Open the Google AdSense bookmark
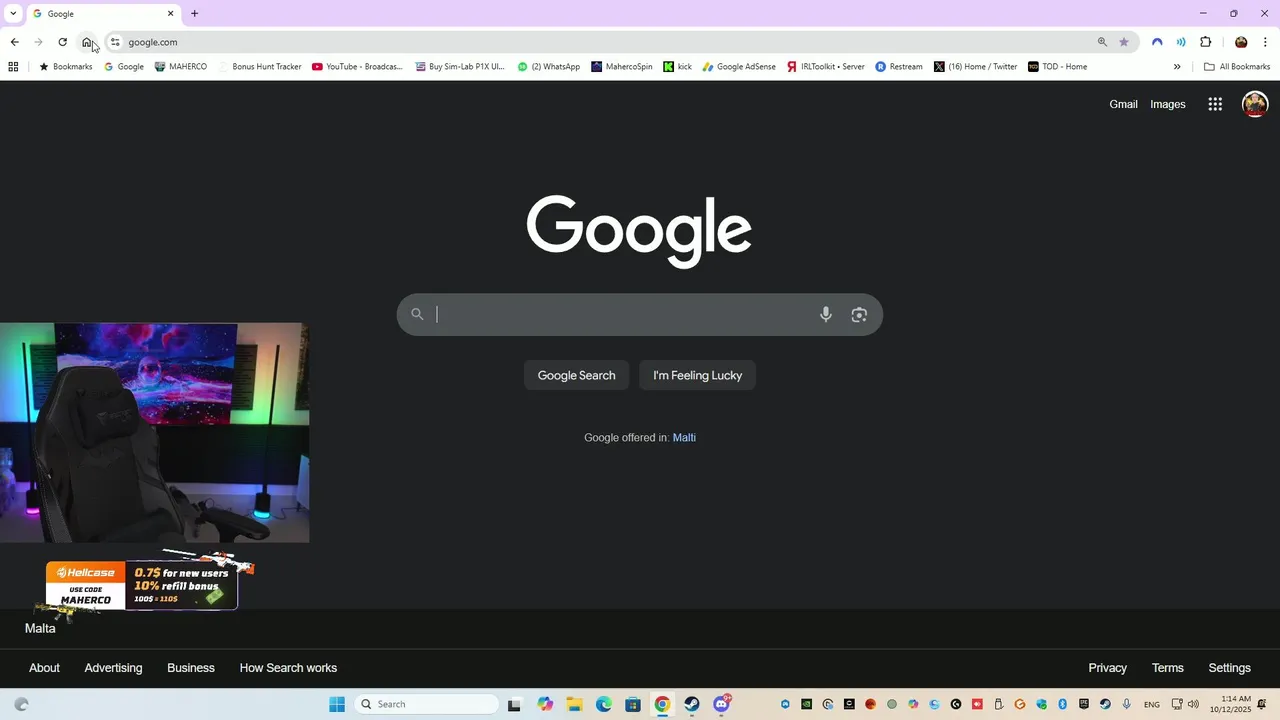 739,67
